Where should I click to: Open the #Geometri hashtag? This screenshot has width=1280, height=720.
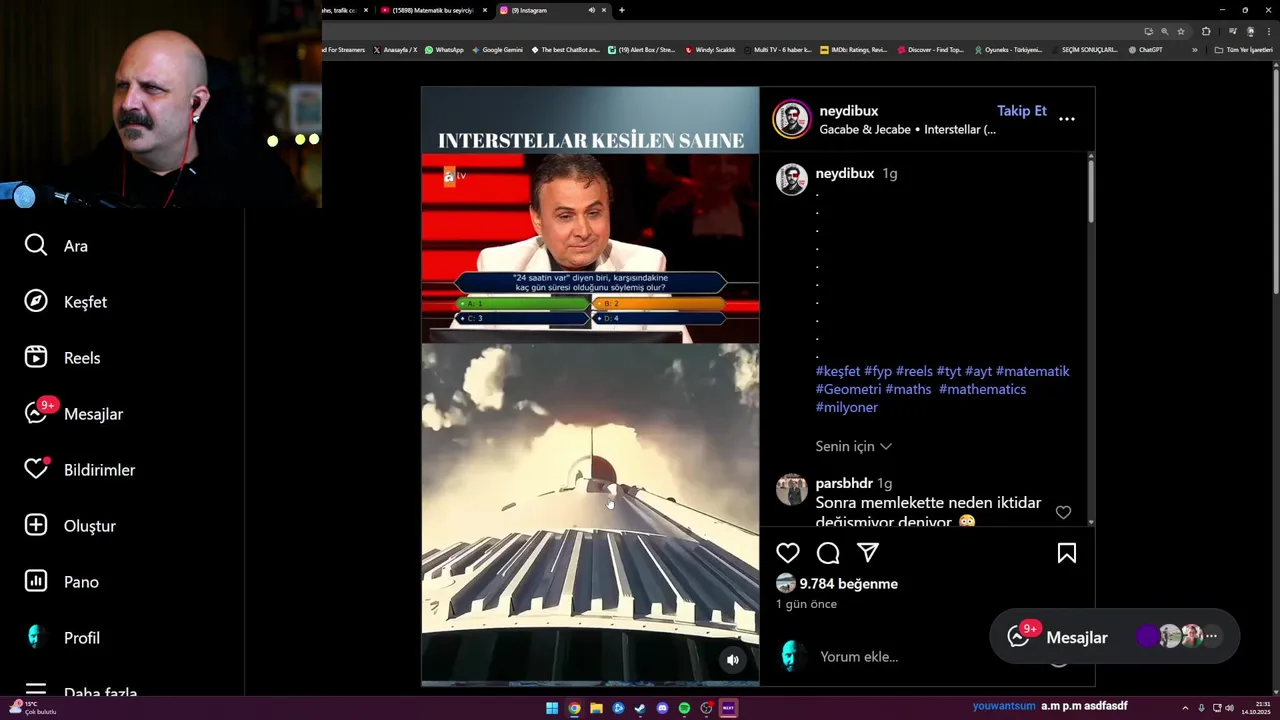(848, 389)
